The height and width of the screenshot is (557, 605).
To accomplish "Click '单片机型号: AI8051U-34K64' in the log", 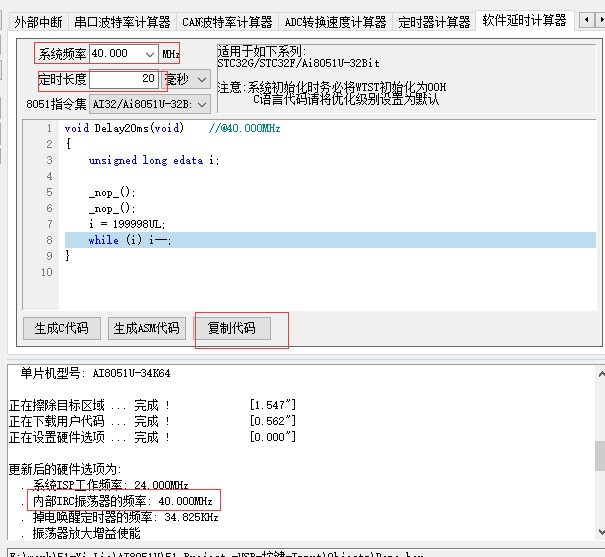I will click(x=95, y=373).
